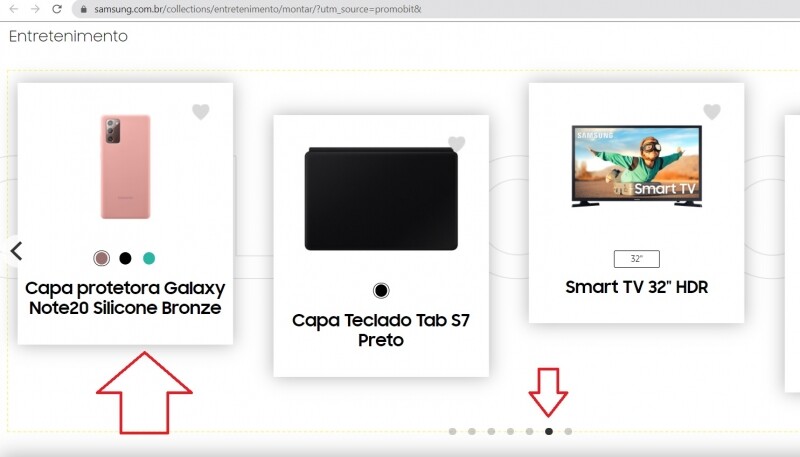Go to previous carousel slide arrow
The width and height of the screenshot is (800, 457).
pos(16,251)
